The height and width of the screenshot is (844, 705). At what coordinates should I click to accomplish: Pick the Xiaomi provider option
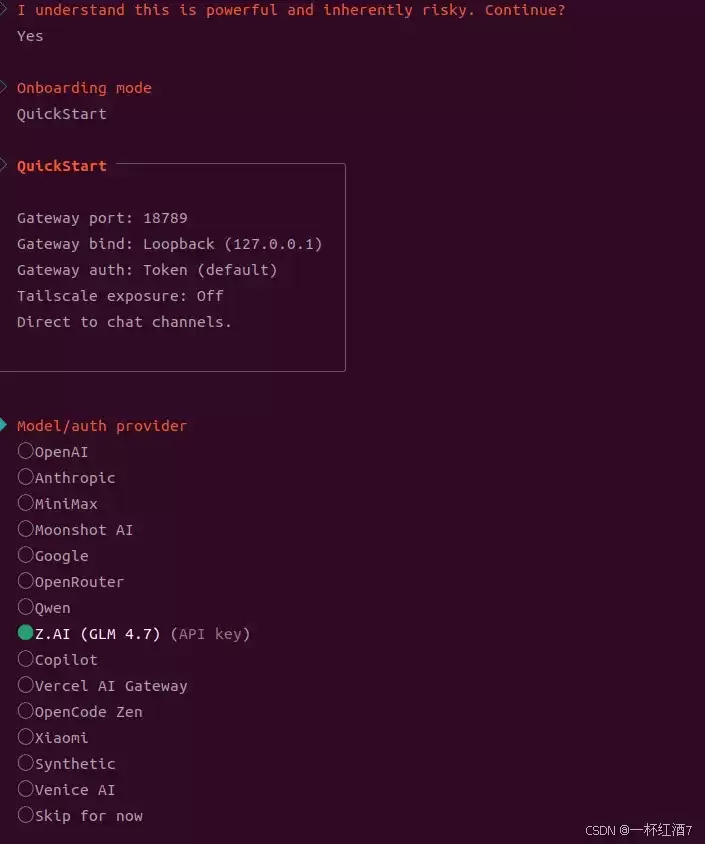26,737
